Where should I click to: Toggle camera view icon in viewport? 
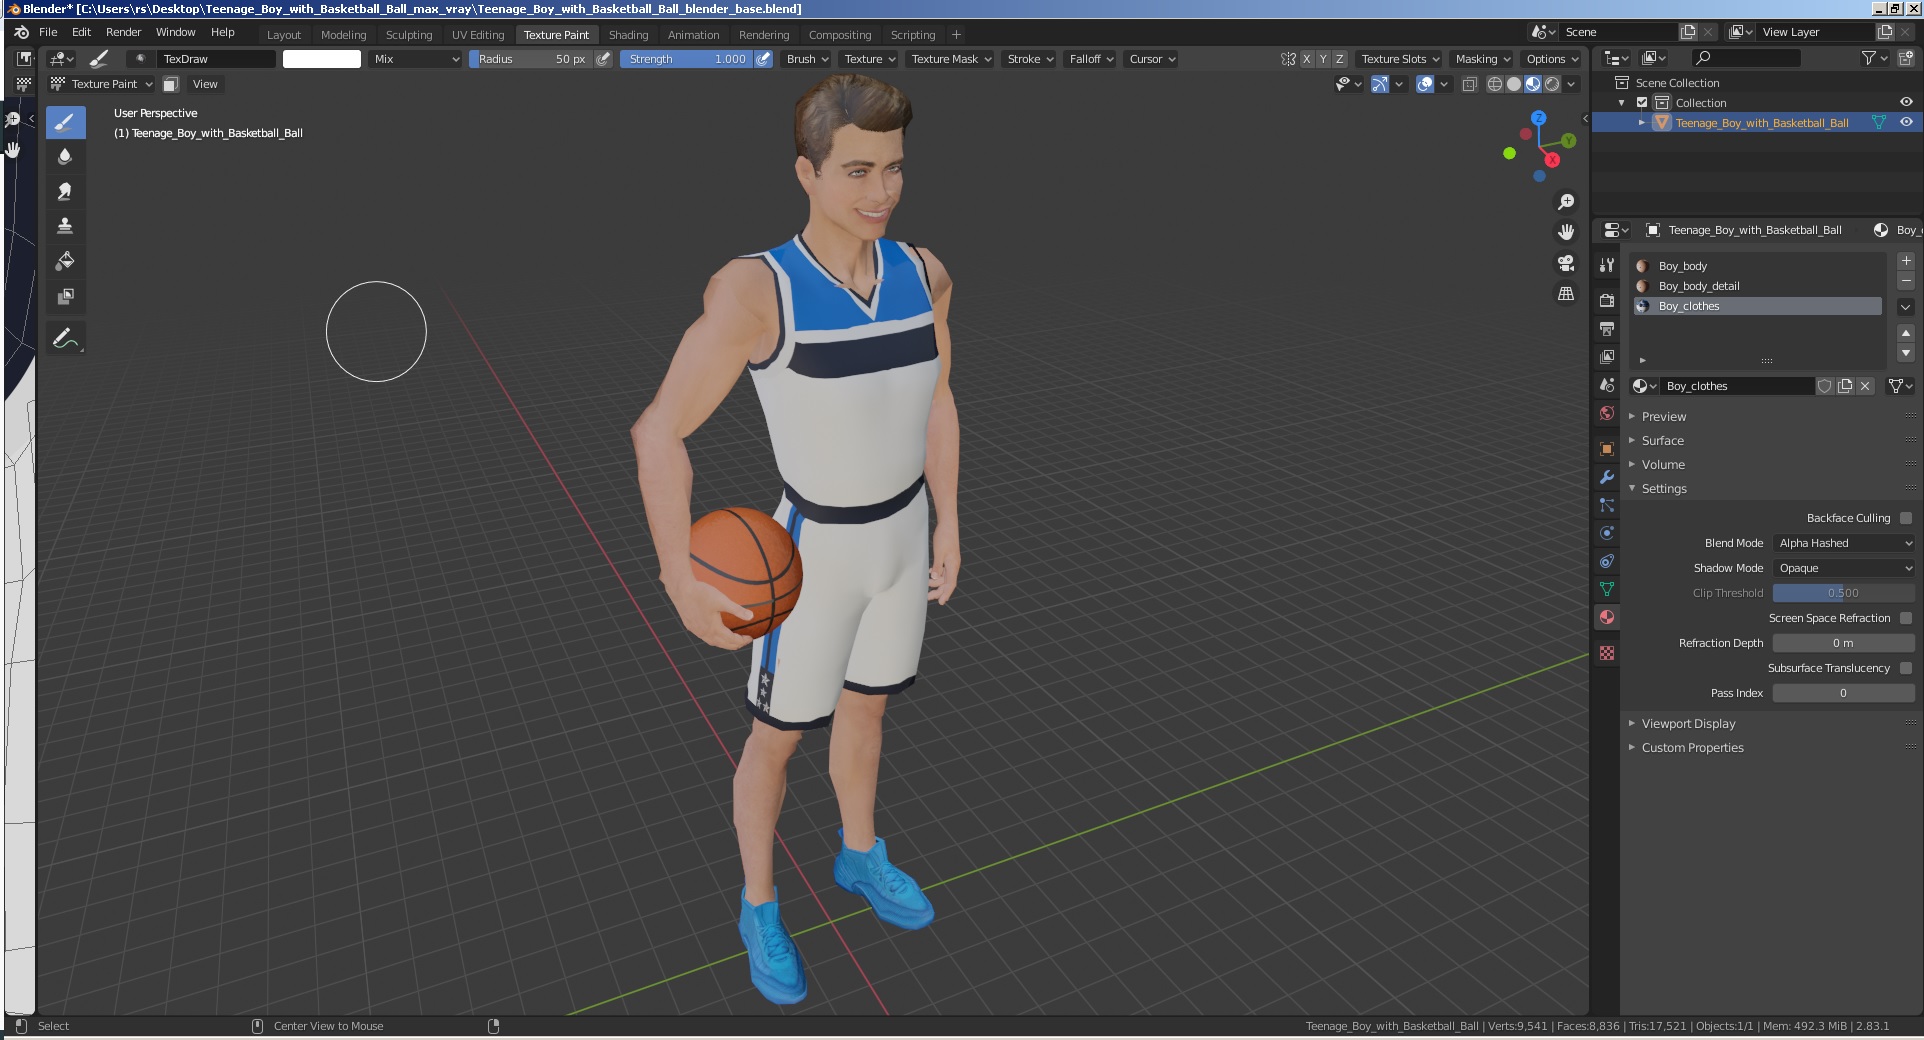coord(1566,263)
